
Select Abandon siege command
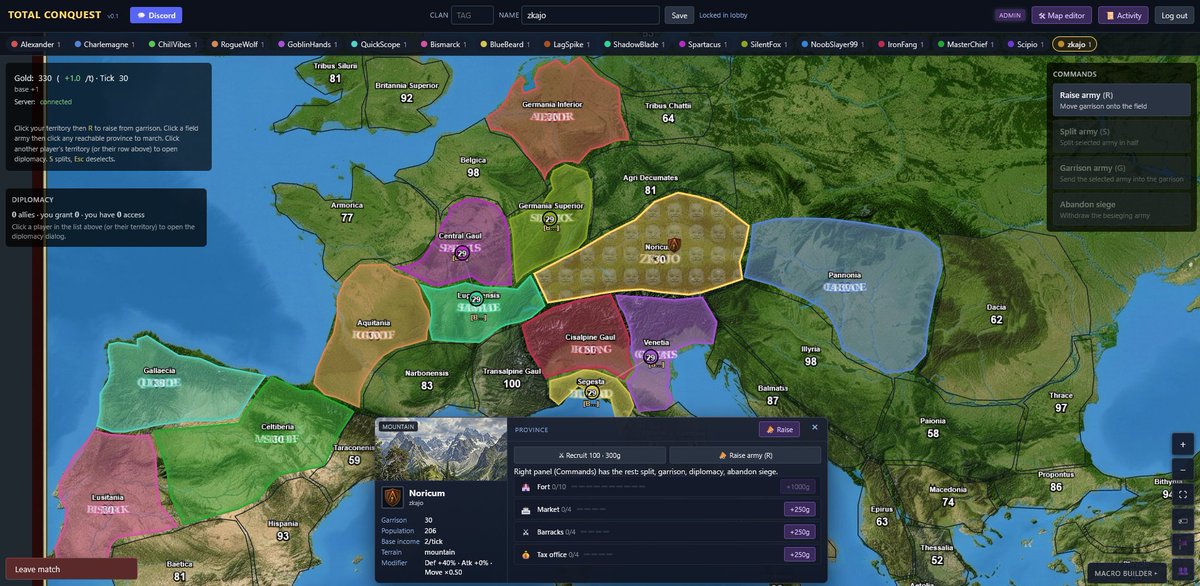tap(1119, 210)
